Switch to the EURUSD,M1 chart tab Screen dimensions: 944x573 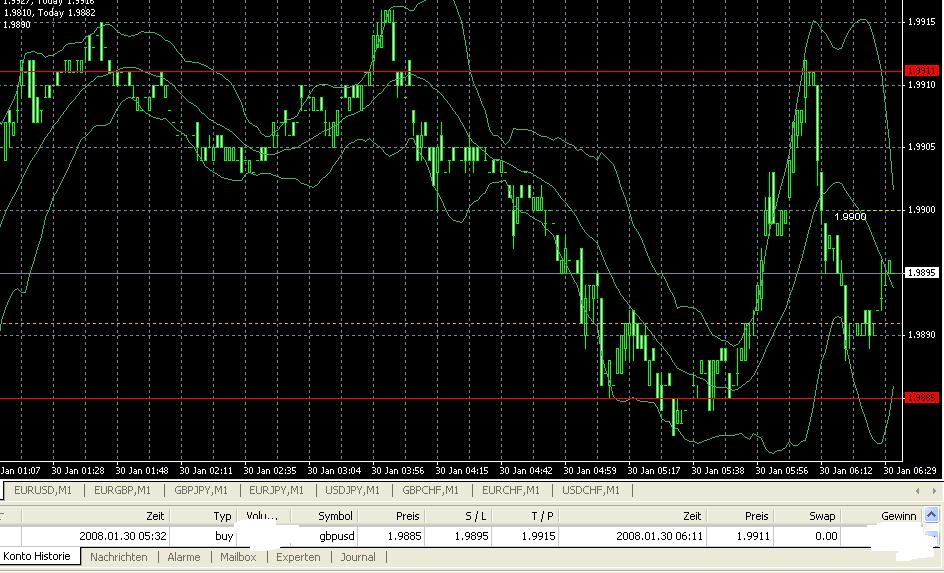click(x=42, y=490)
